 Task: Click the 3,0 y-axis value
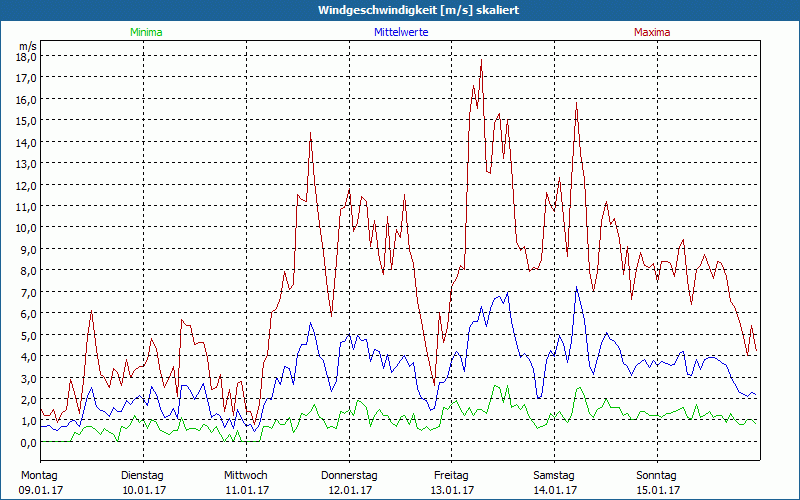(29, 378)
